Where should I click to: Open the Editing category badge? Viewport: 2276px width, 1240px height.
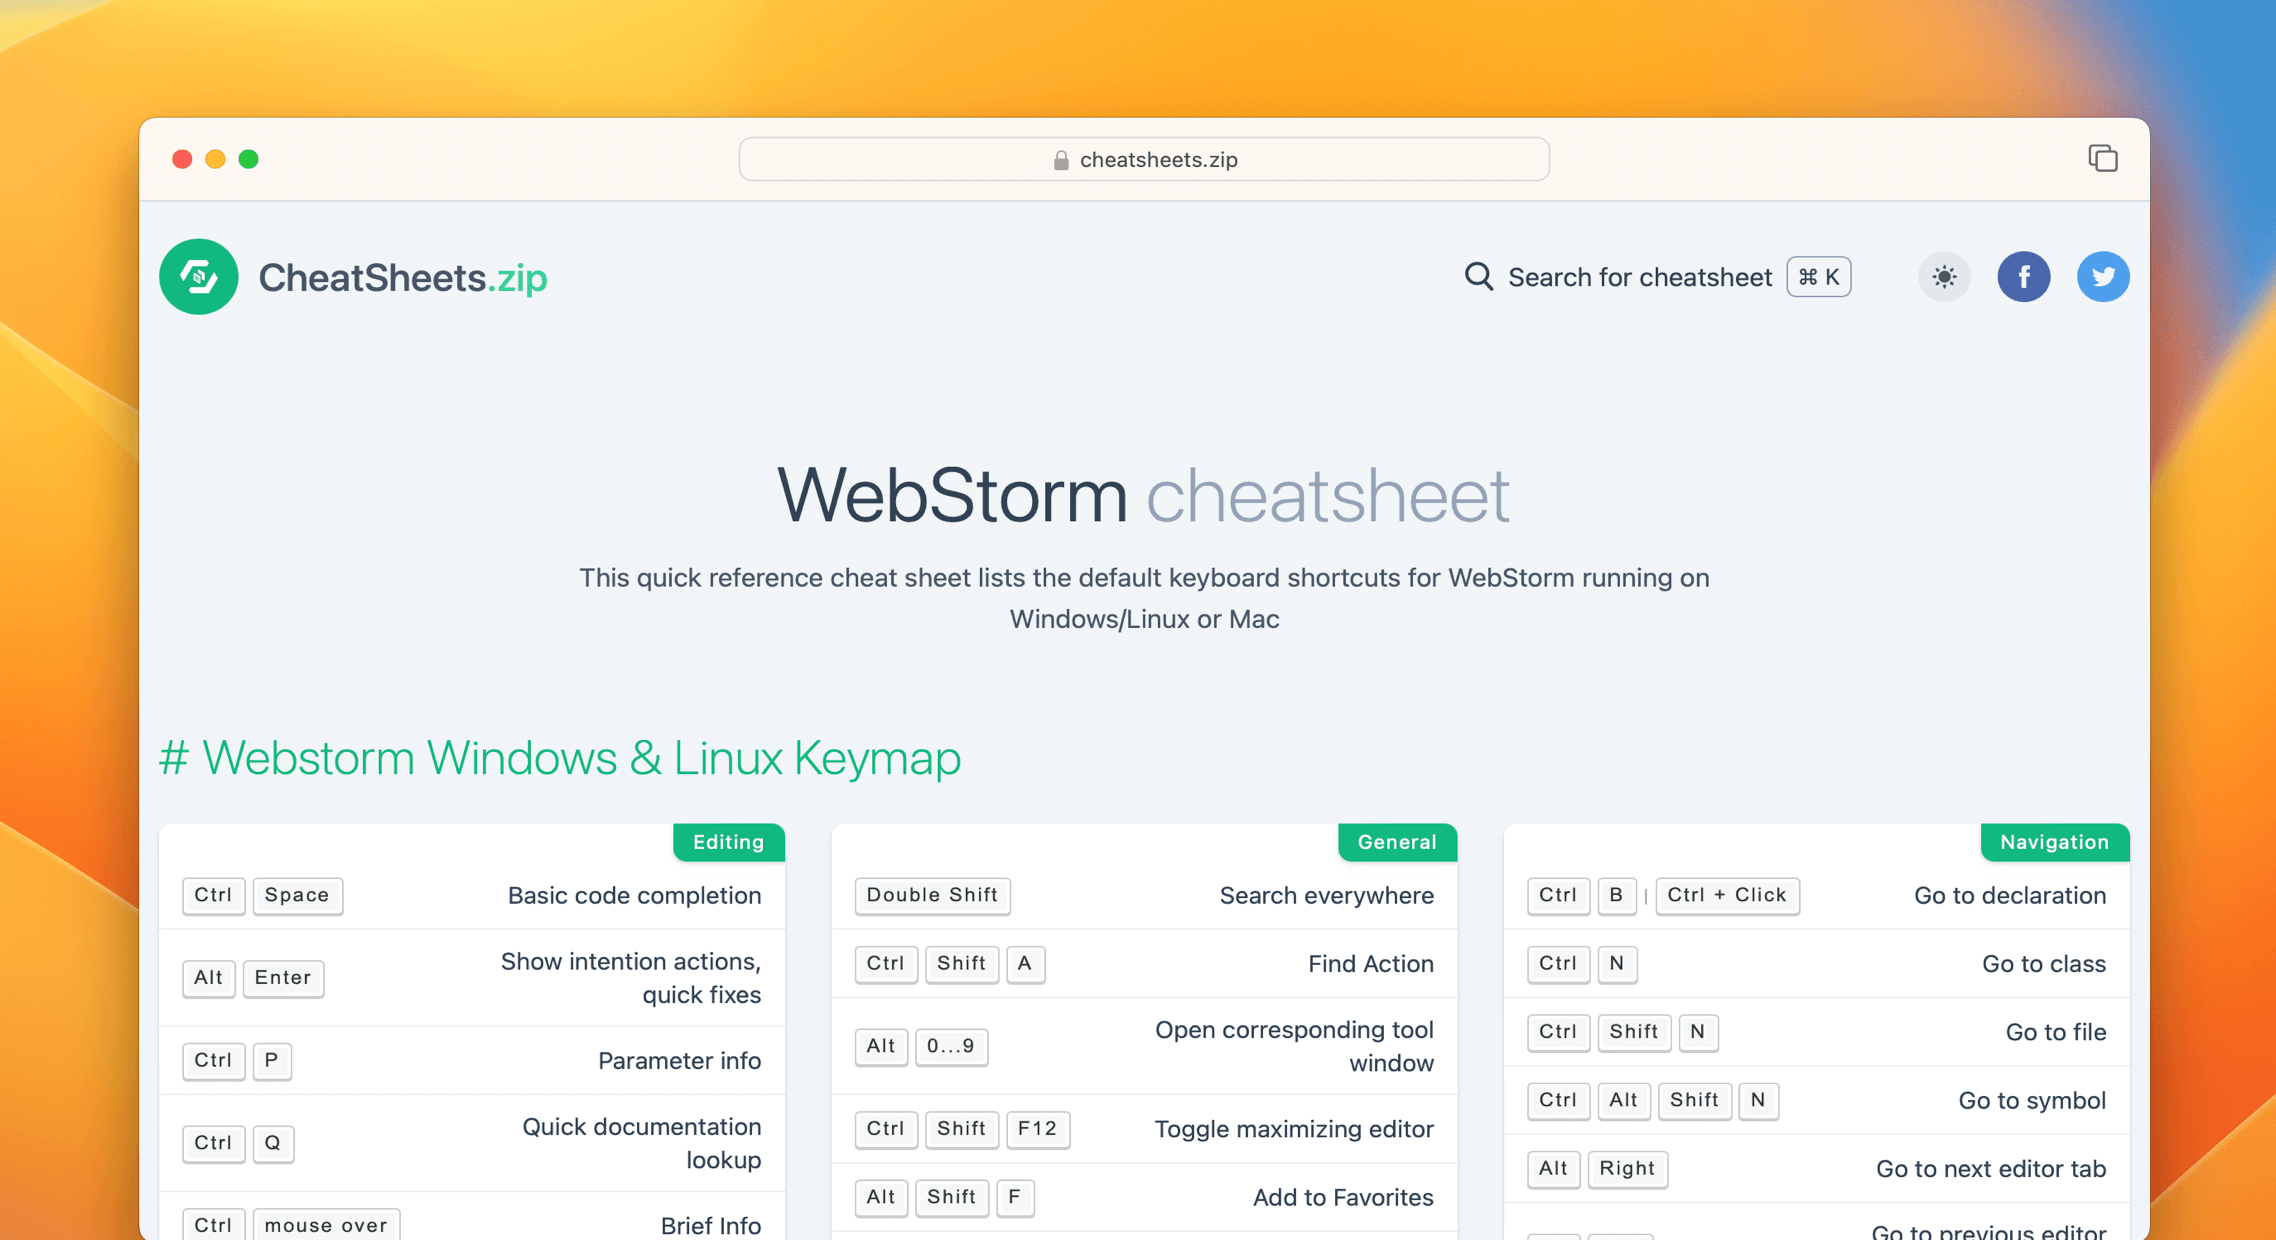[728, 842]
